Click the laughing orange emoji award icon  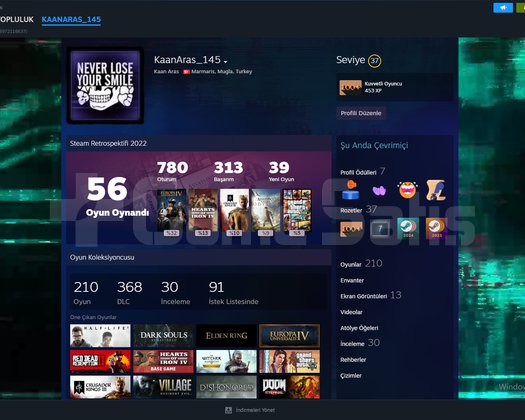coord(407,190)
